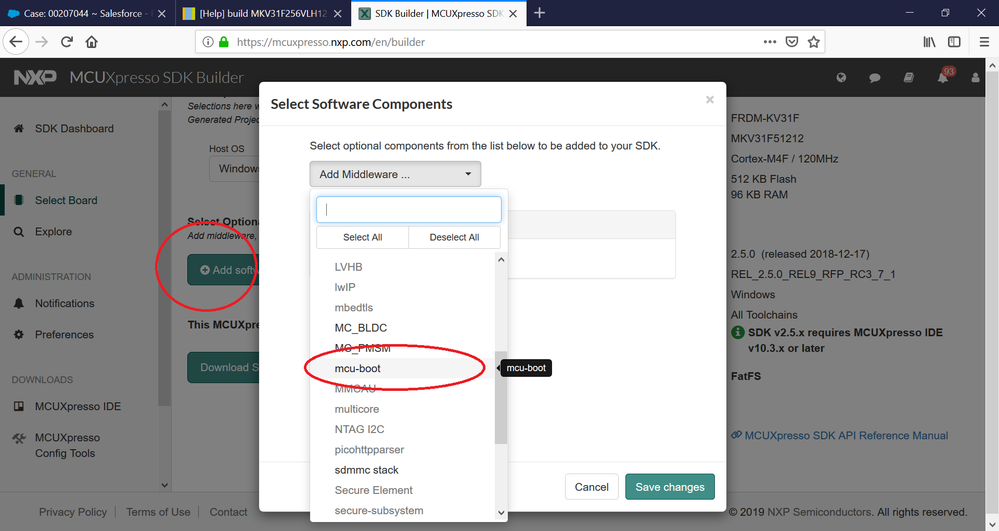Image resolution: width=999 pixels, height=531 pixels.
Task: Close the Select Software Components dialog
Action: [x=710, y=99]
